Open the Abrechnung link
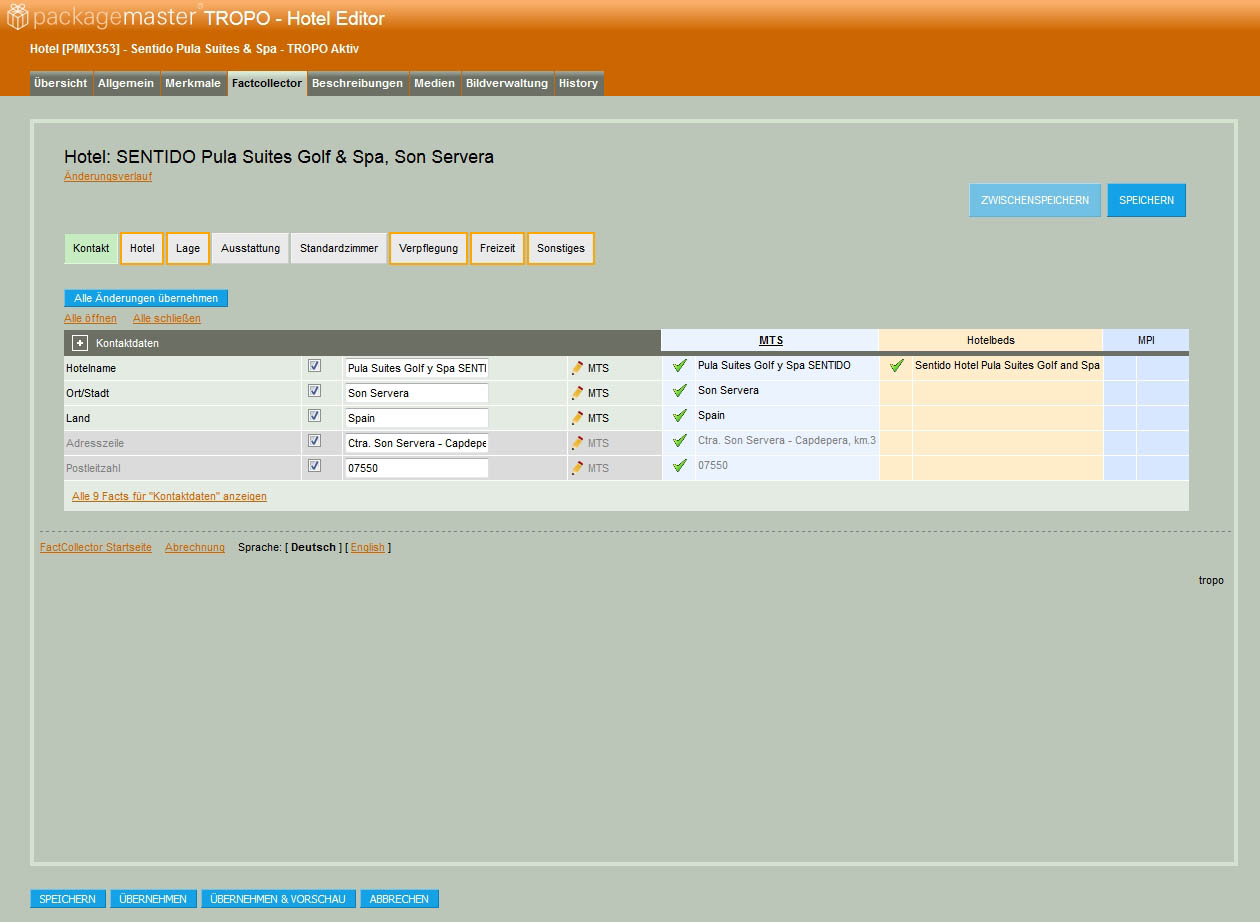Viewport: 1260px width, 922px height. tap(195, 547)
